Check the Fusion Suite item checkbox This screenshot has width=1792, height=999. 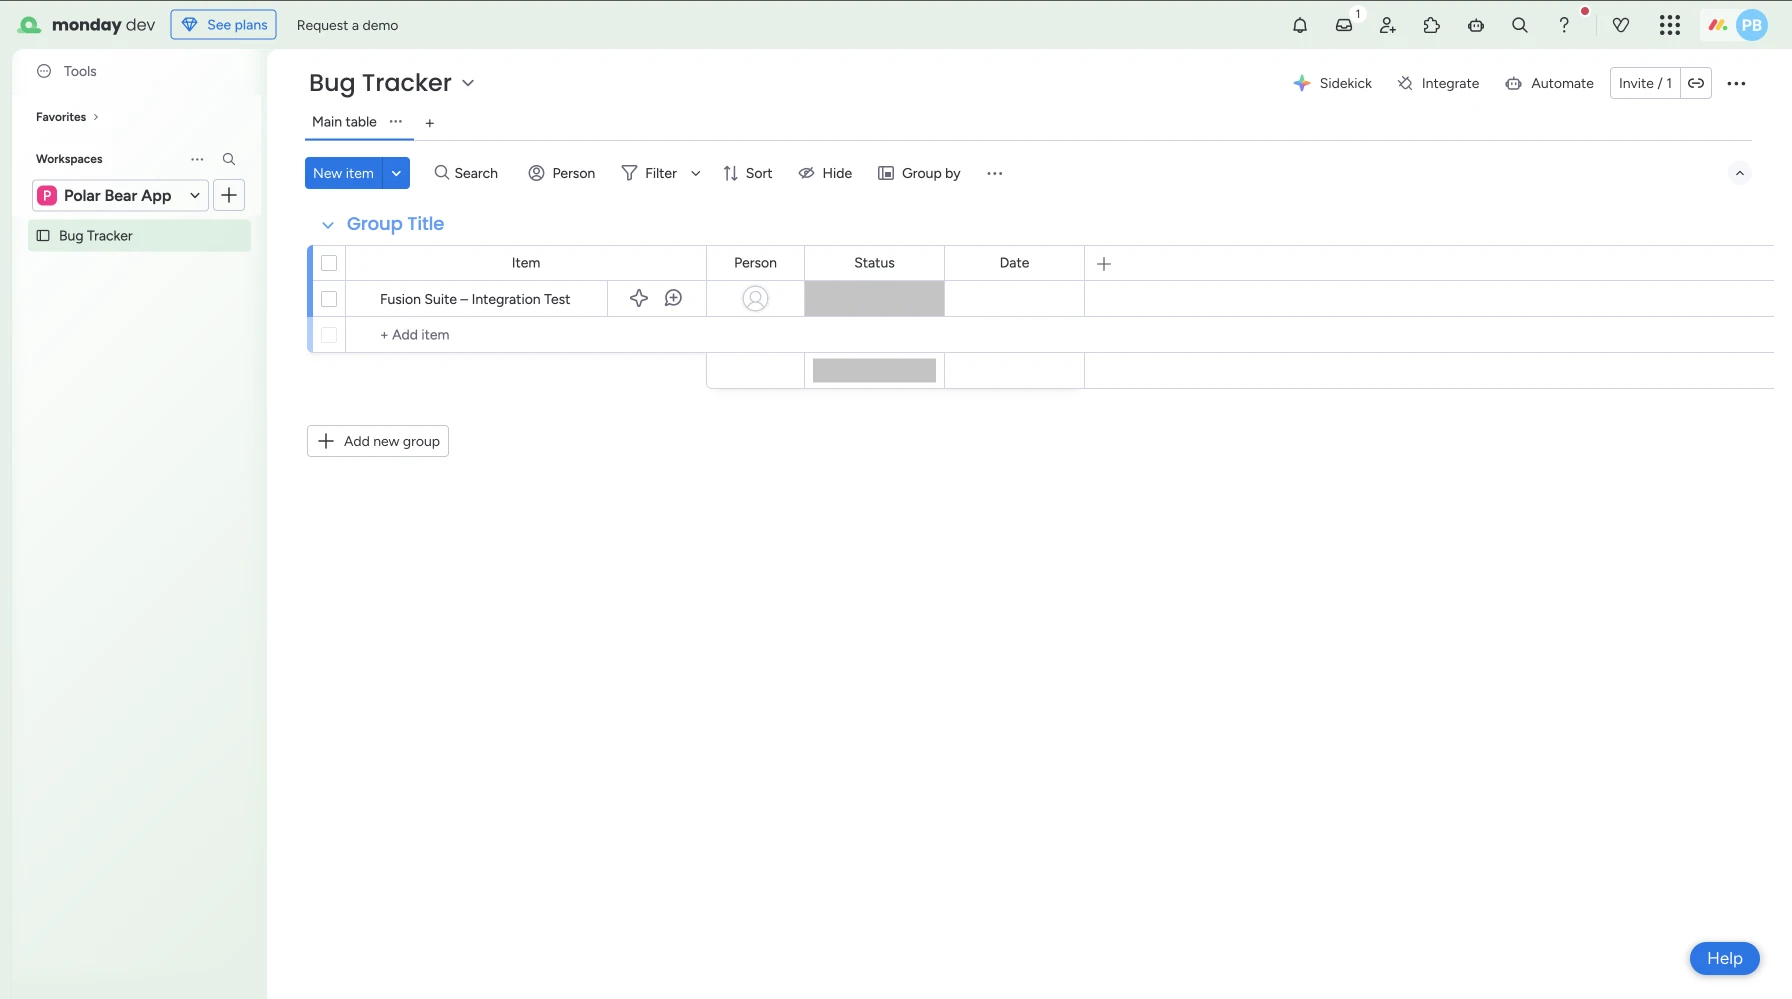(329, 299)
